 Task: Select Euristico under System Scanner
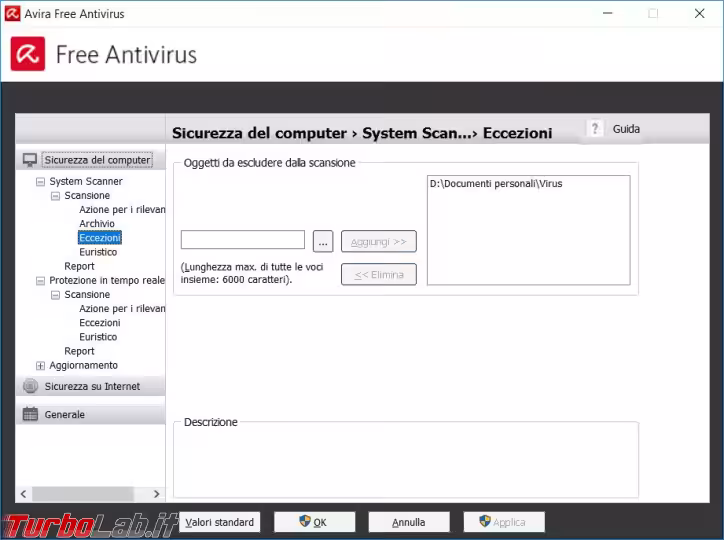(98, 252)
